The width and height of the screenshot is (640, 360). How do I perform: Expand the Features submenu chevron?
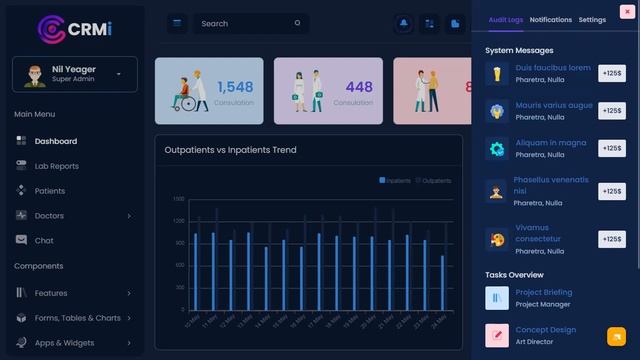(x=129, y=293)
